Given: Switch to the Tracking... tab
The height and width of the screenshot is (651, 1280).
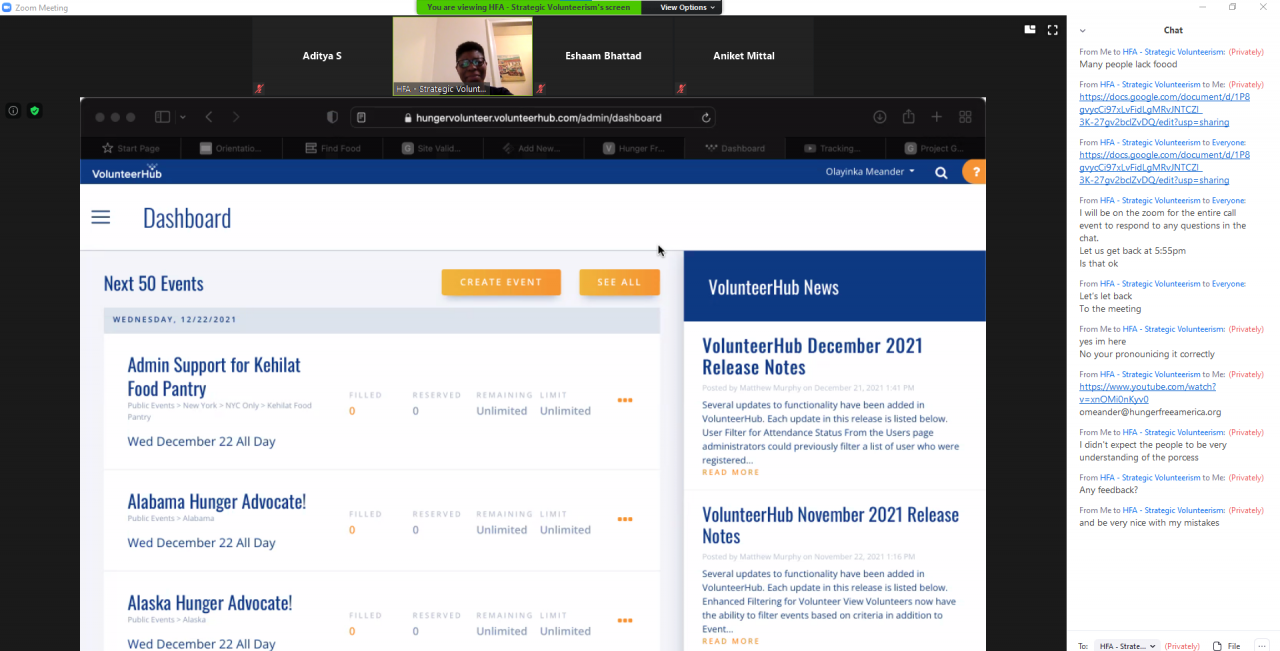Looking at the screenshot, I should [836, 148].
